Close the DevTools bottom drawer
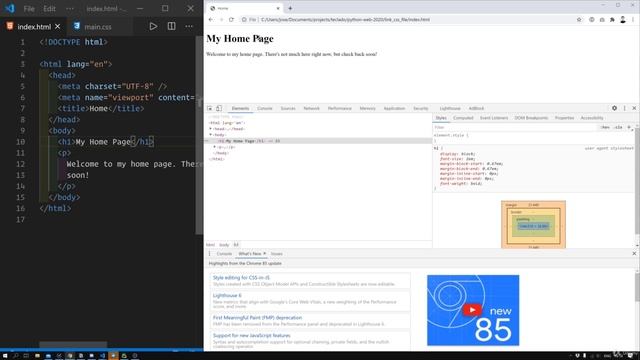Screen dimensions: 640x360 click(634, 254)
